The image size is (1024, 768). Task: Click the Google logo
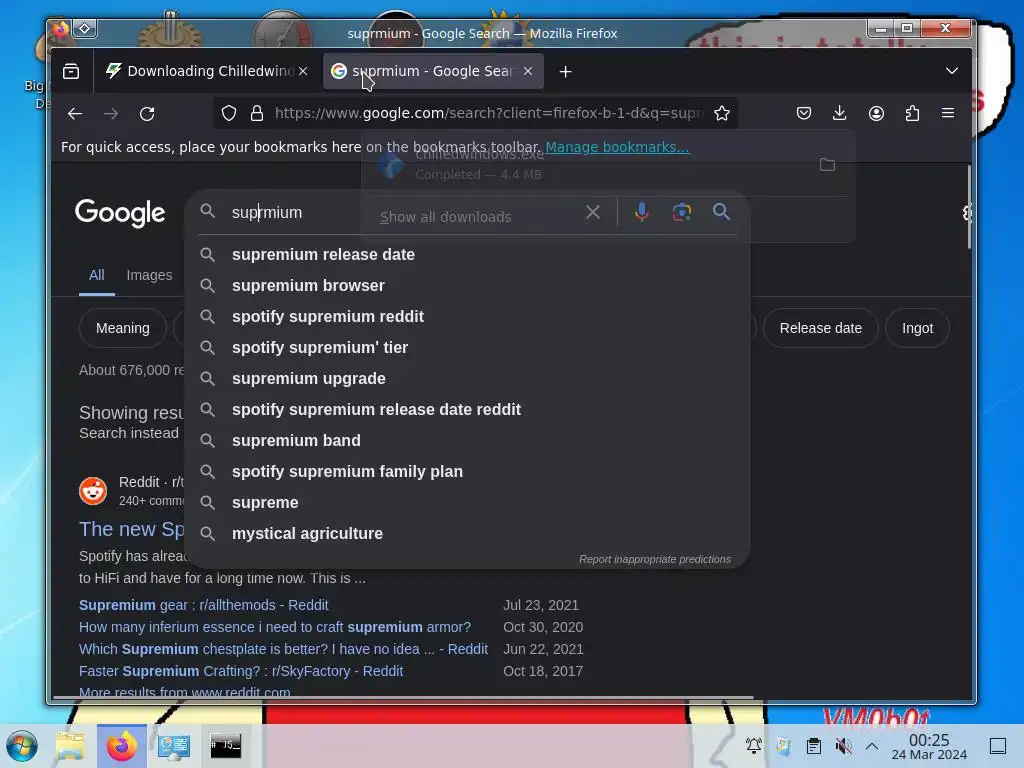pos(120,213)
